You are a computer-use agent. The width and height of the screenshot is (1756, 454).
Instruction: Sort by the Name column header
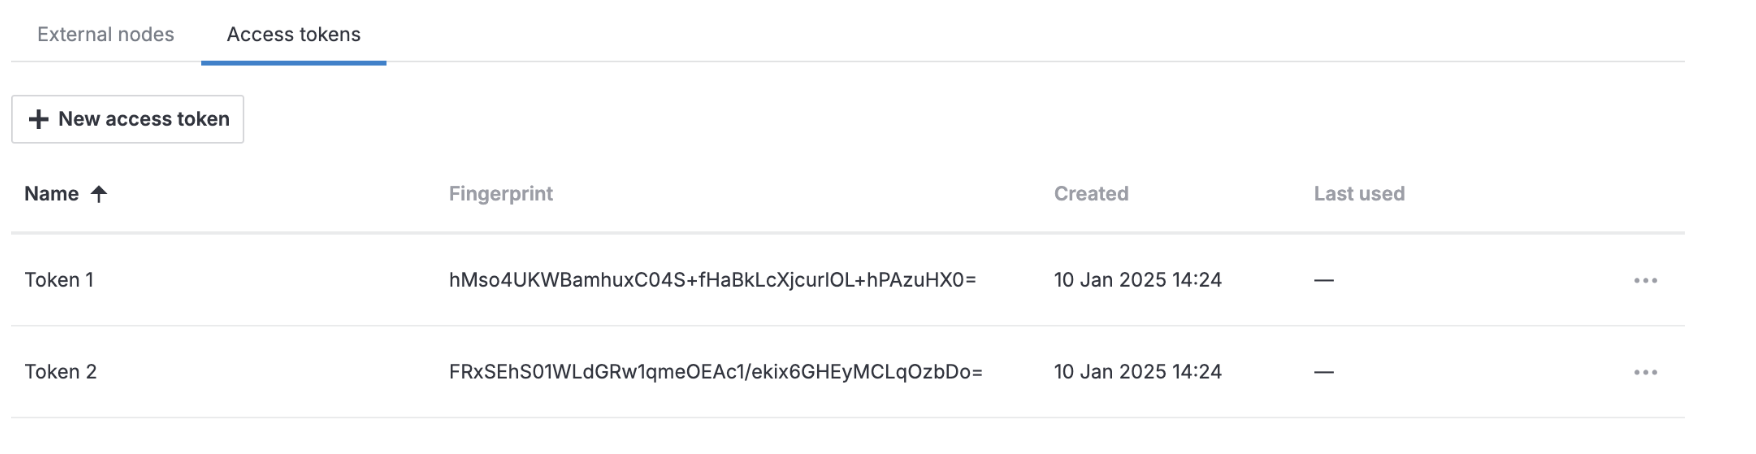pos(51,194)
